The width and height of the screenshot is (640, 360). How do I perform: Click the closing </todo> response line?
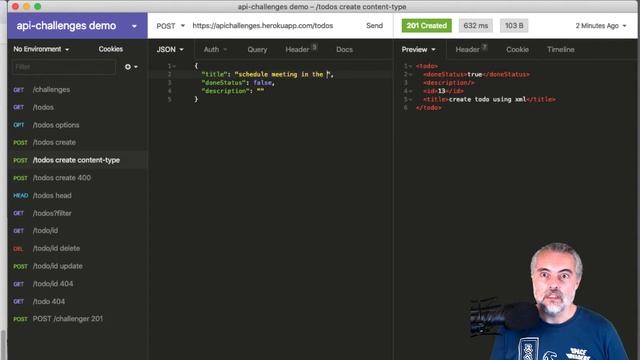pyautogui.click(x=428, y=108)
